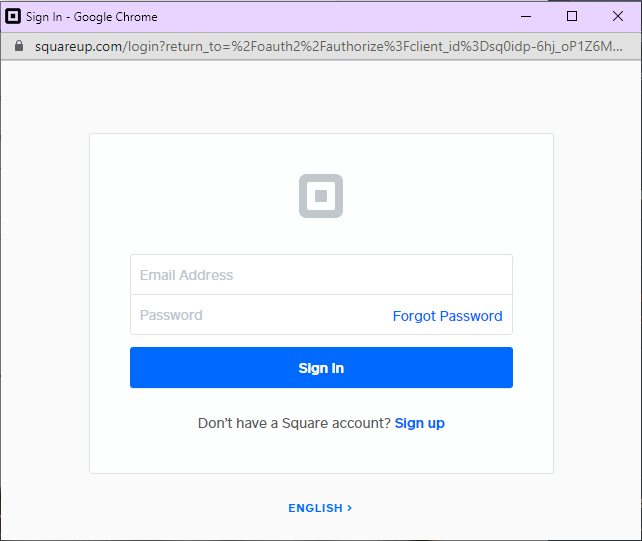Follow the Sign up link

pos(420,423)
